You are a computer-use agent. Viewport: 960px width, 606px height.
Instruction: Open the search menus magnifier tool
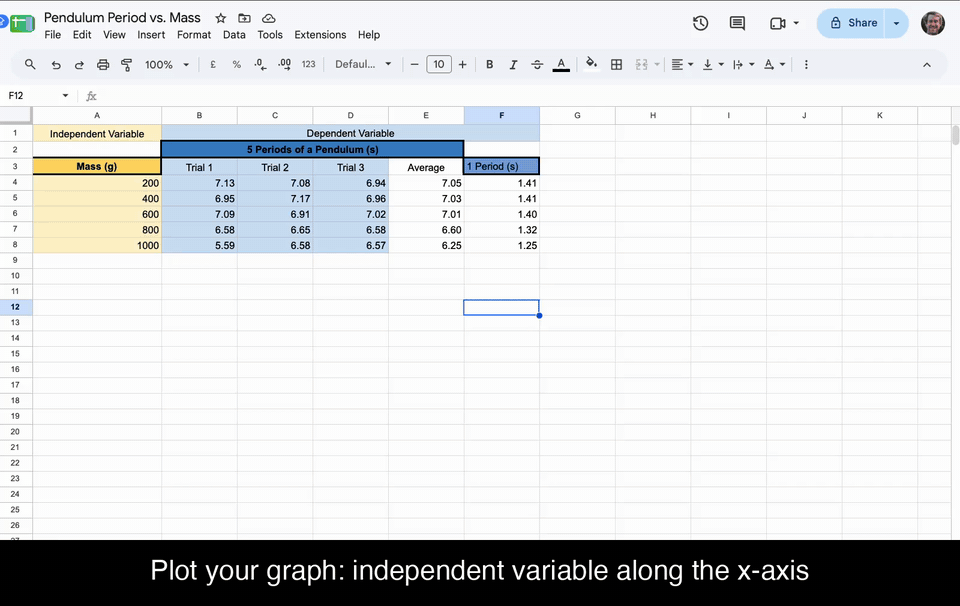click(29, 64)
